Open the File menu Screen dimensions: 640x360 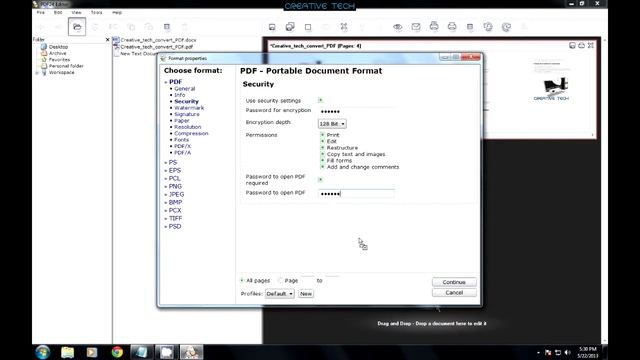[40, 13]
